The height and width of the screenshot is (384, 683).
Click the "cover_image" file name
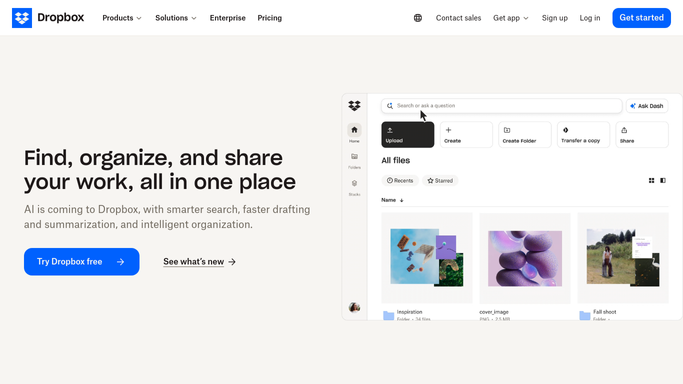tap(494, 312)
